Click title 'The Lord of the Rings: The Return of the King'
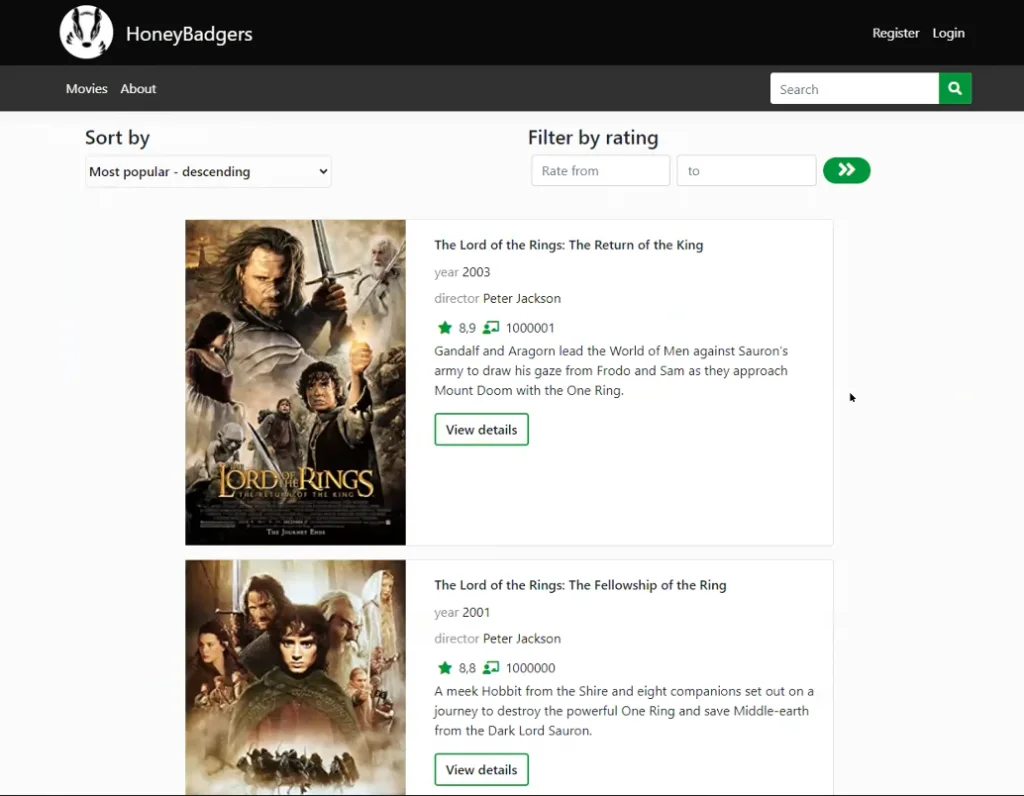Screen dimensions: 1024x796 coord(569,245)
